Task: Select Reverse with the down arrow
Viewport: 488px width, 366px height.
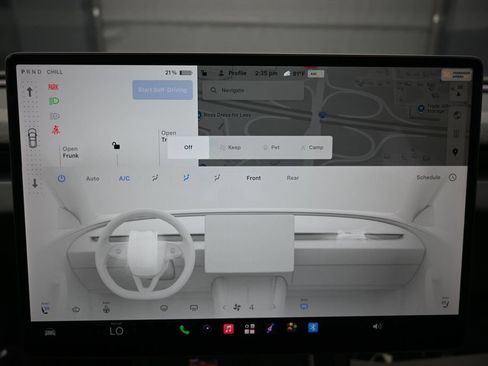Action: 35,183
